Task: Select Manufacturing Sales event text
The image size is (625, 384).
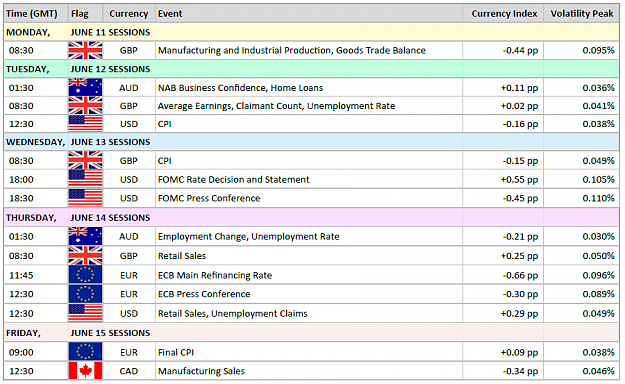Action: (201, 371)
